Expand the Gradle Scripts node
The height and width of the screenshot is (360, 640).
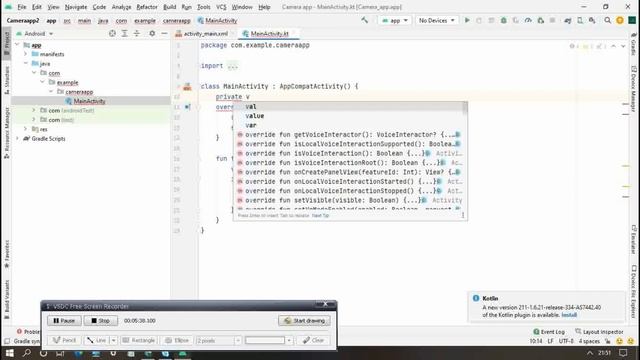[x=17, y=138]
